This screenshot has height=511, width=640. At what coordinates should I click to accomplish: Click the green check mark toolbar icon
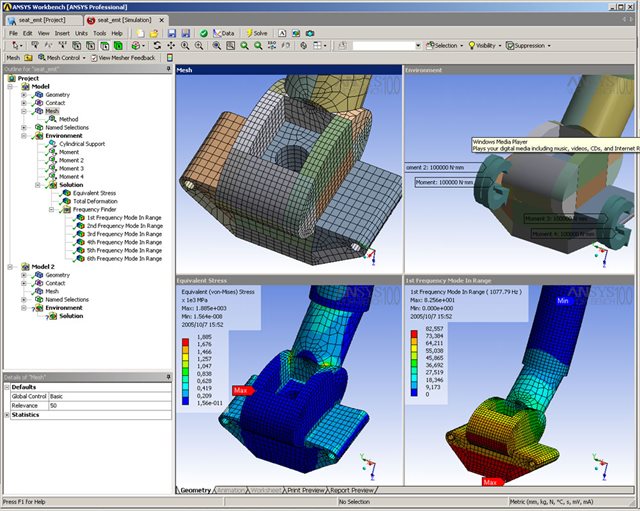click(x=204, y=33)
